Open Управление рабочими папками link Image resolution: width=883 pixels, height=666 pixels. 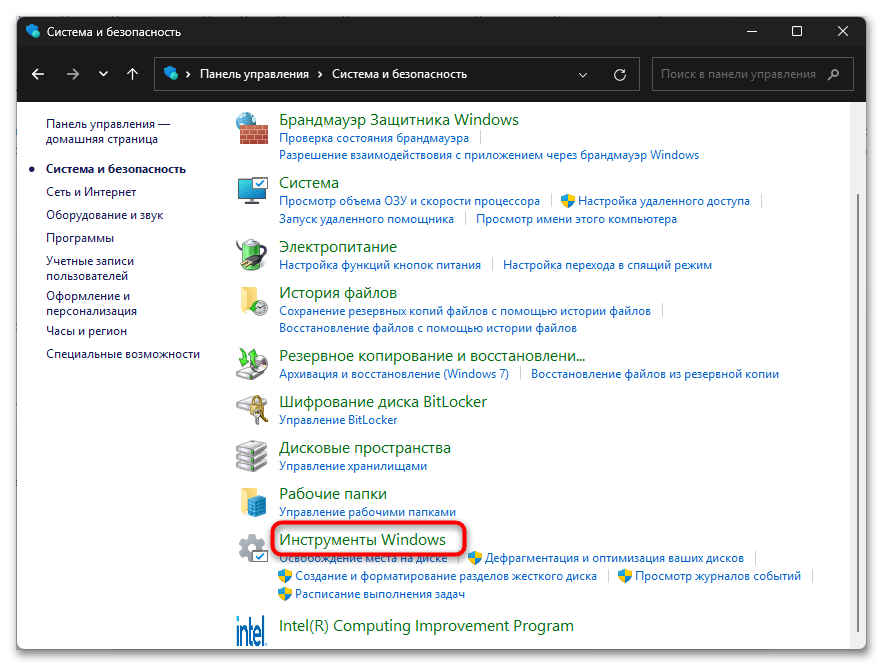click(367, 512)
